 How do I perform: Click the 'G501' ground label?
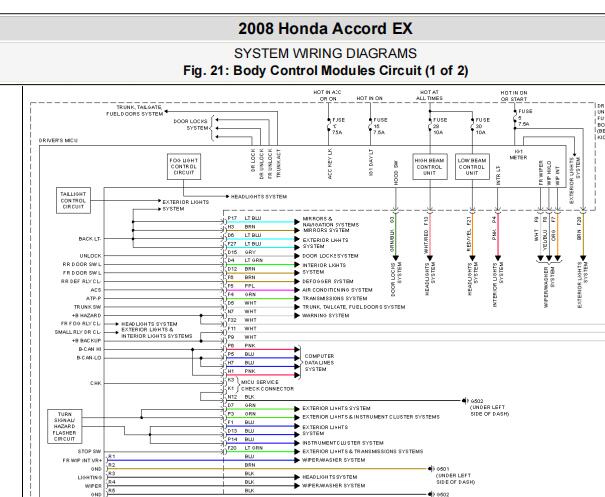coord(443,469)
